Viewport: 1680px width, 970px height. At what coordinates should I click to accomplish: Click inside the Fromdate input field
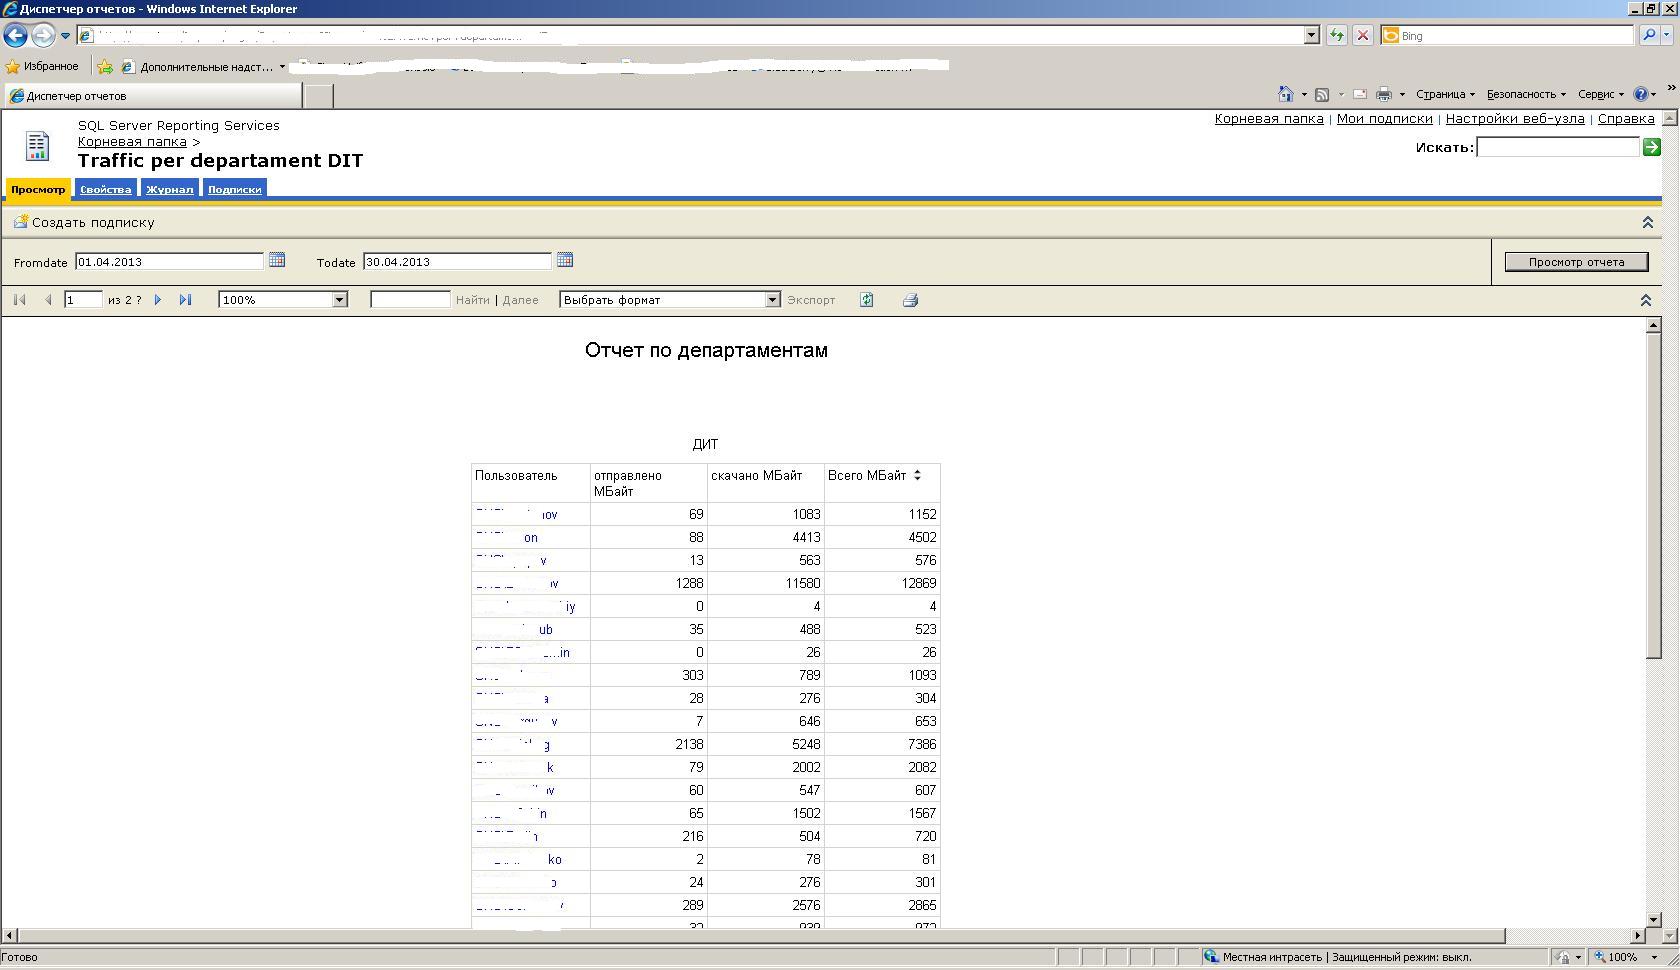(170, 261)
